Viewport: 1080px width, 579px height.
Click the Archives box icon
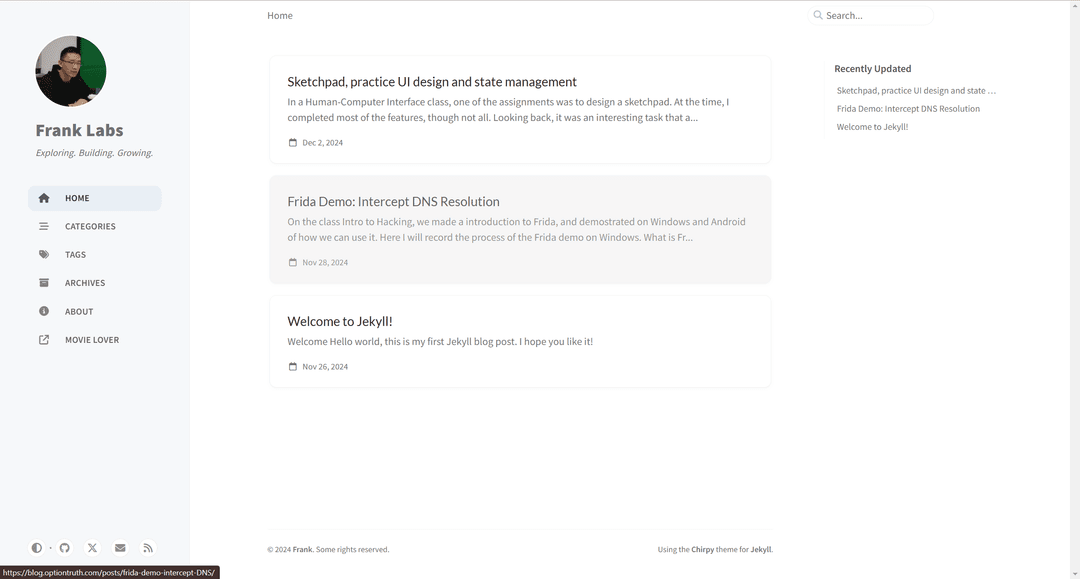point(44,283)
